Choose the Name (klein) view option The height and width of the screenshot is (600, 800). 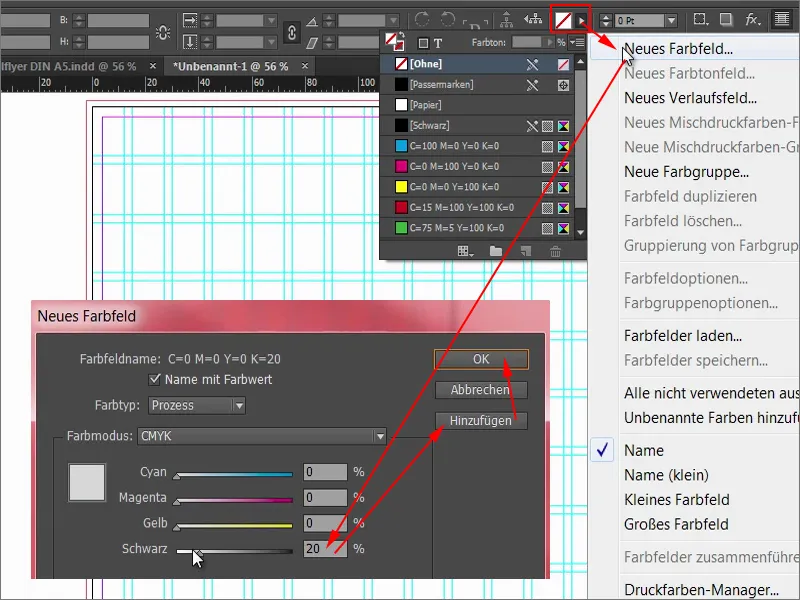666,475
